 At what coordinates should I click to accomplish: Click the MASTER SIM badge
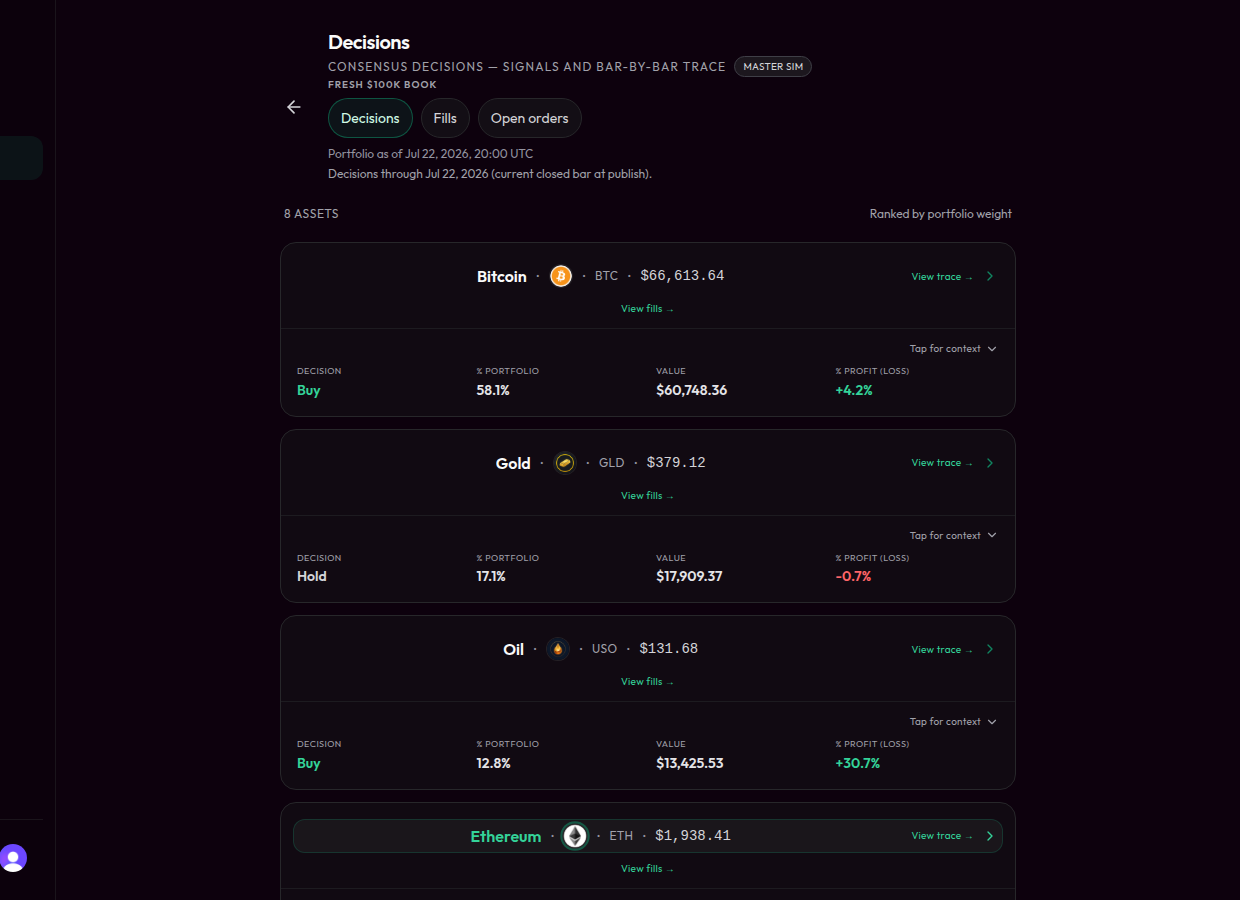773,67
